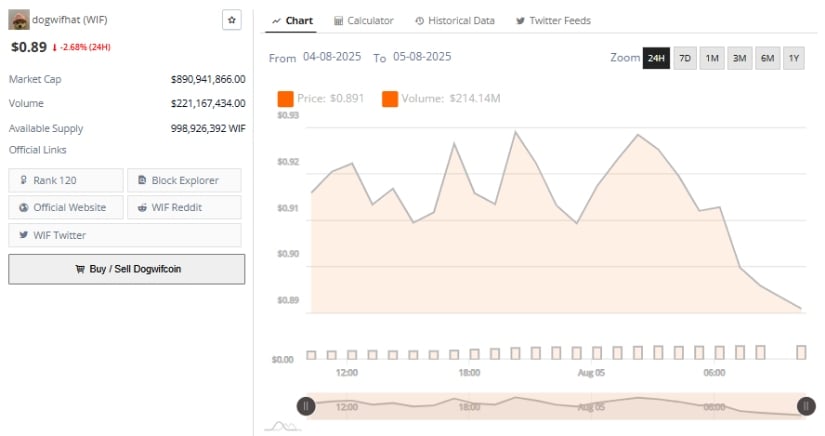Click the Calculator tab icon

(x=338, y=21)
